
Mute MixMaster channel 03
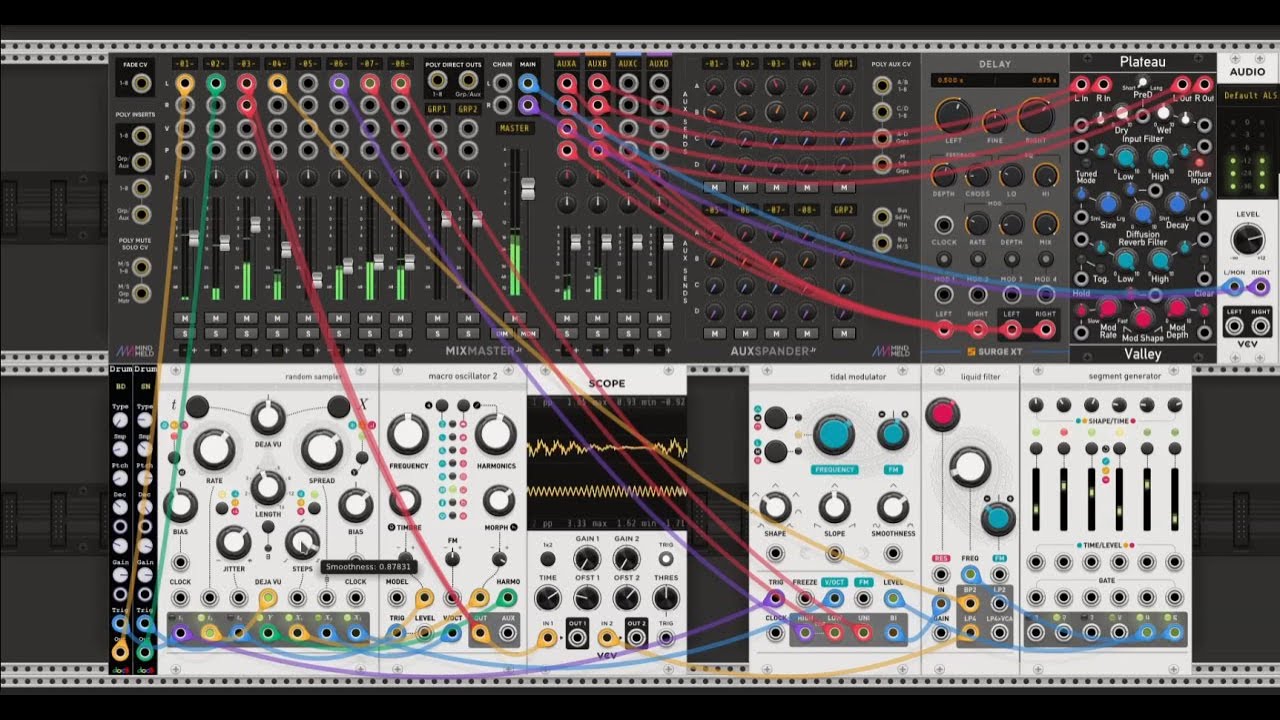tap(246, 318)
